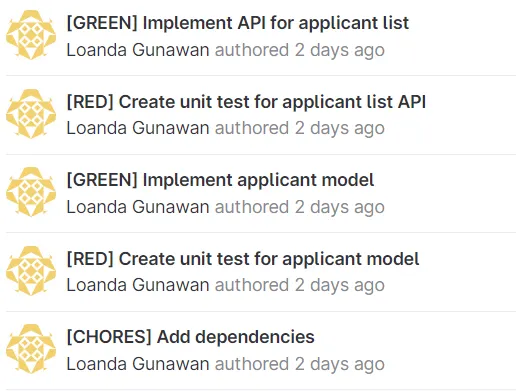Click avatar beside 'unit test for applicant list API' commit
This screenshot has width=516, height=391.
click(31, 114)
